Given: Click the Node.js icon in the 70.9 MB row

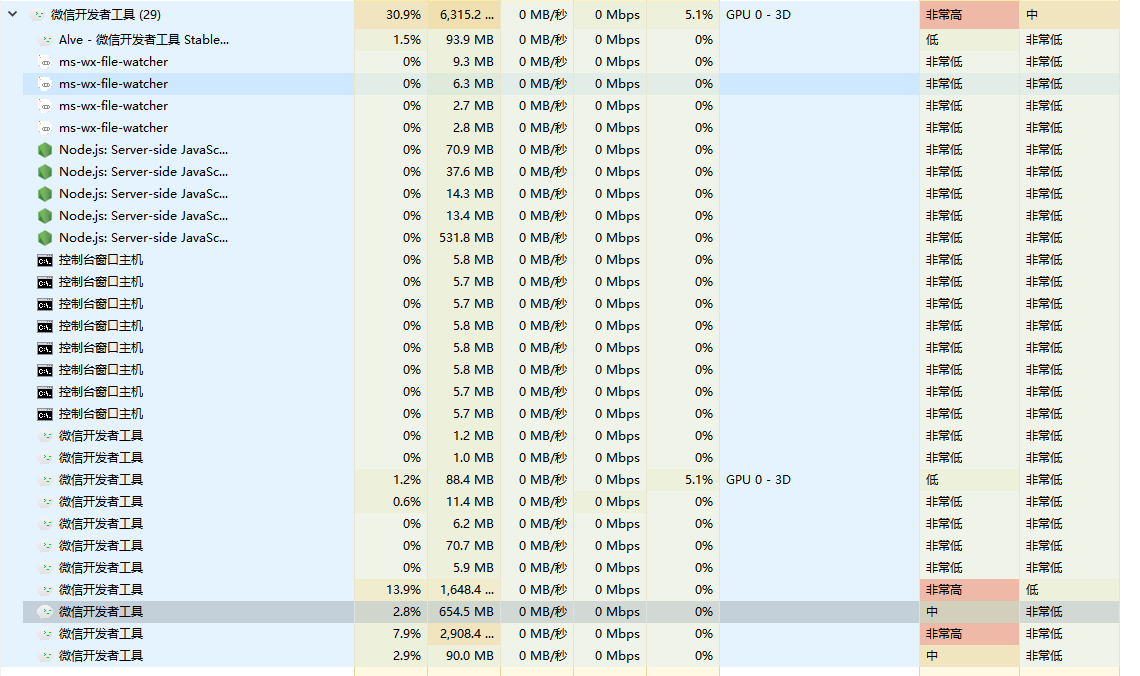Looking at the screenshot, I should [45, 150].
